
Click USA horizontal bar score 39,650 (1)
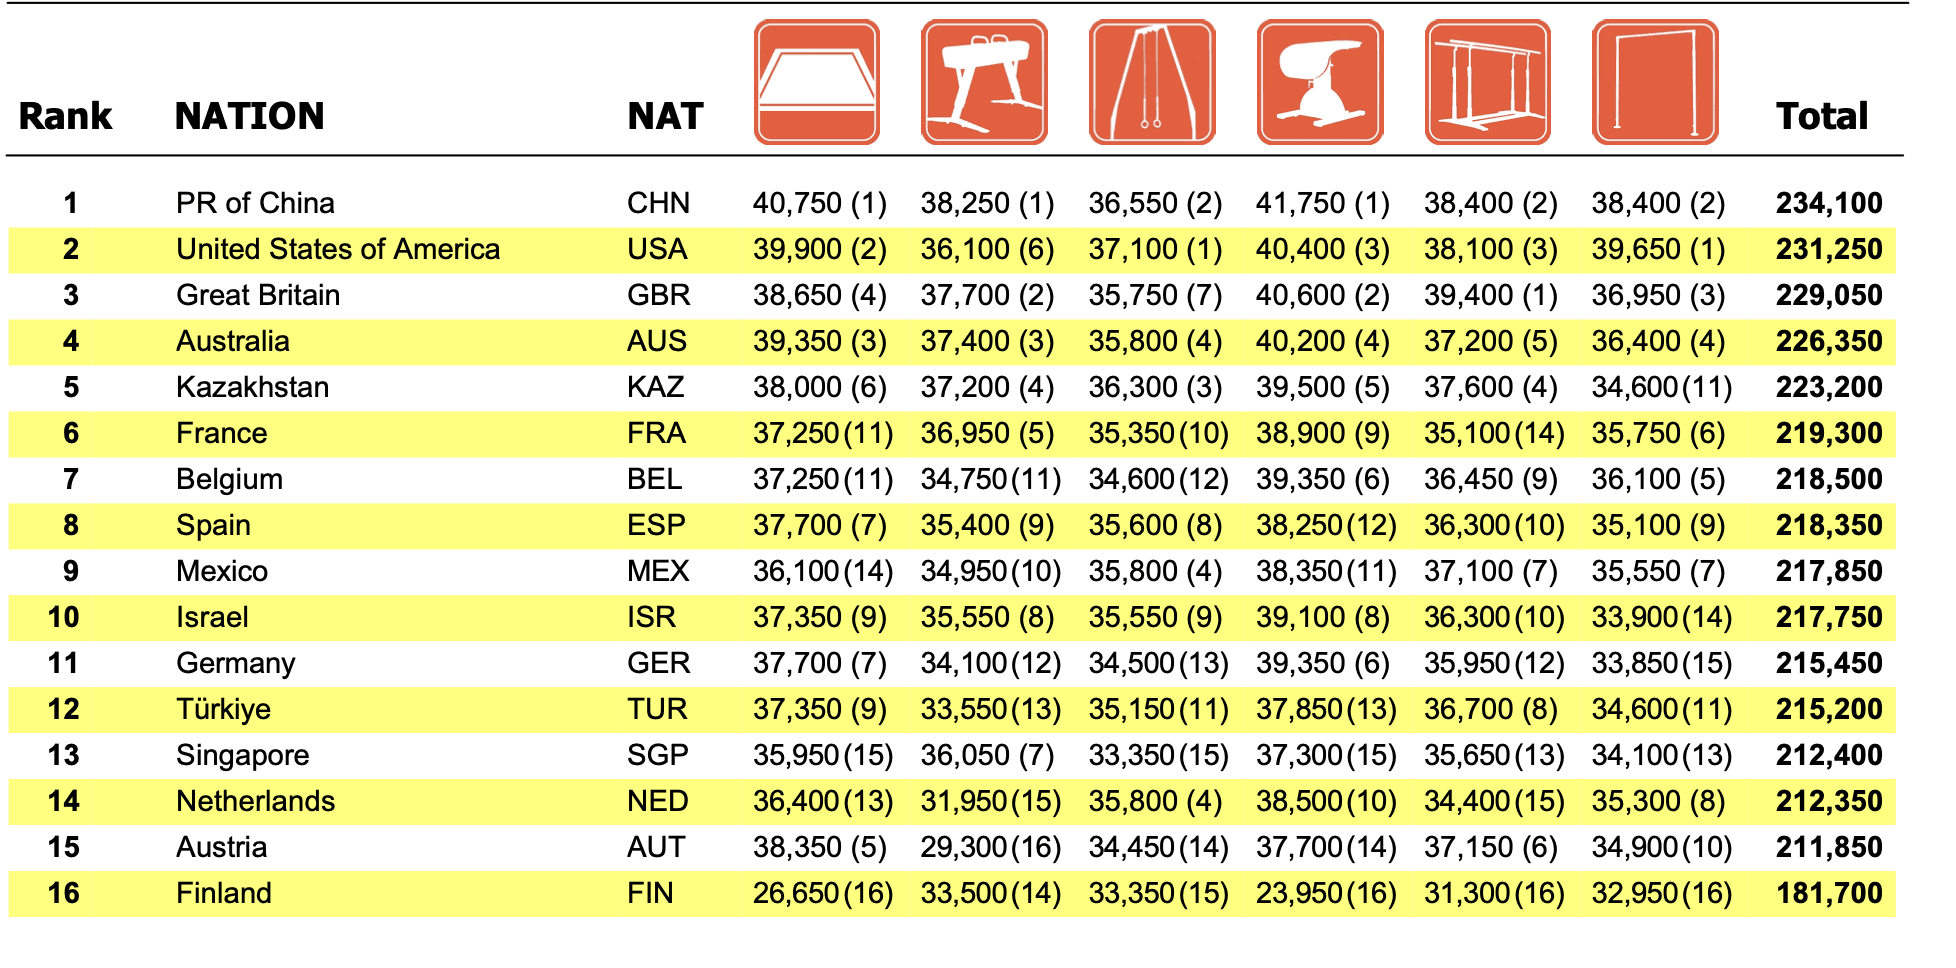1658,249
